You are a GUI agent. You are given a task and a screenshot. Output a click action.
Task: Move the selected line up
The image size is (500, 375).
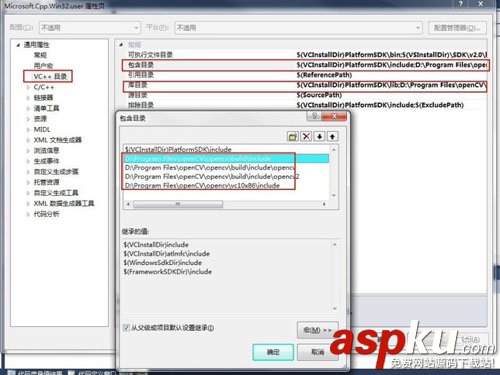click(x=332, y=137)
